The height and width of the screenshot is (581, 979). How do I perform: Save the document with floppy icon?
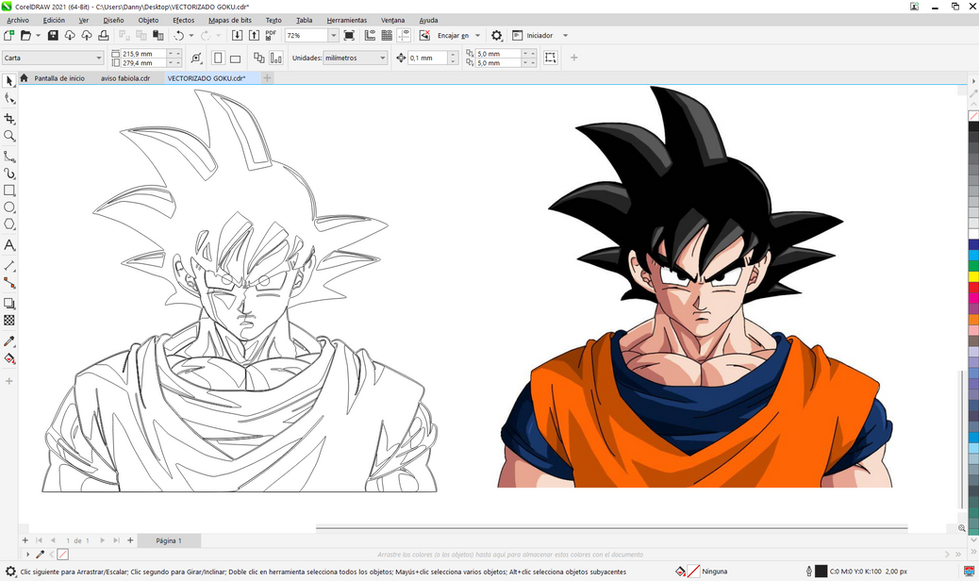click(x=52, y=36)
